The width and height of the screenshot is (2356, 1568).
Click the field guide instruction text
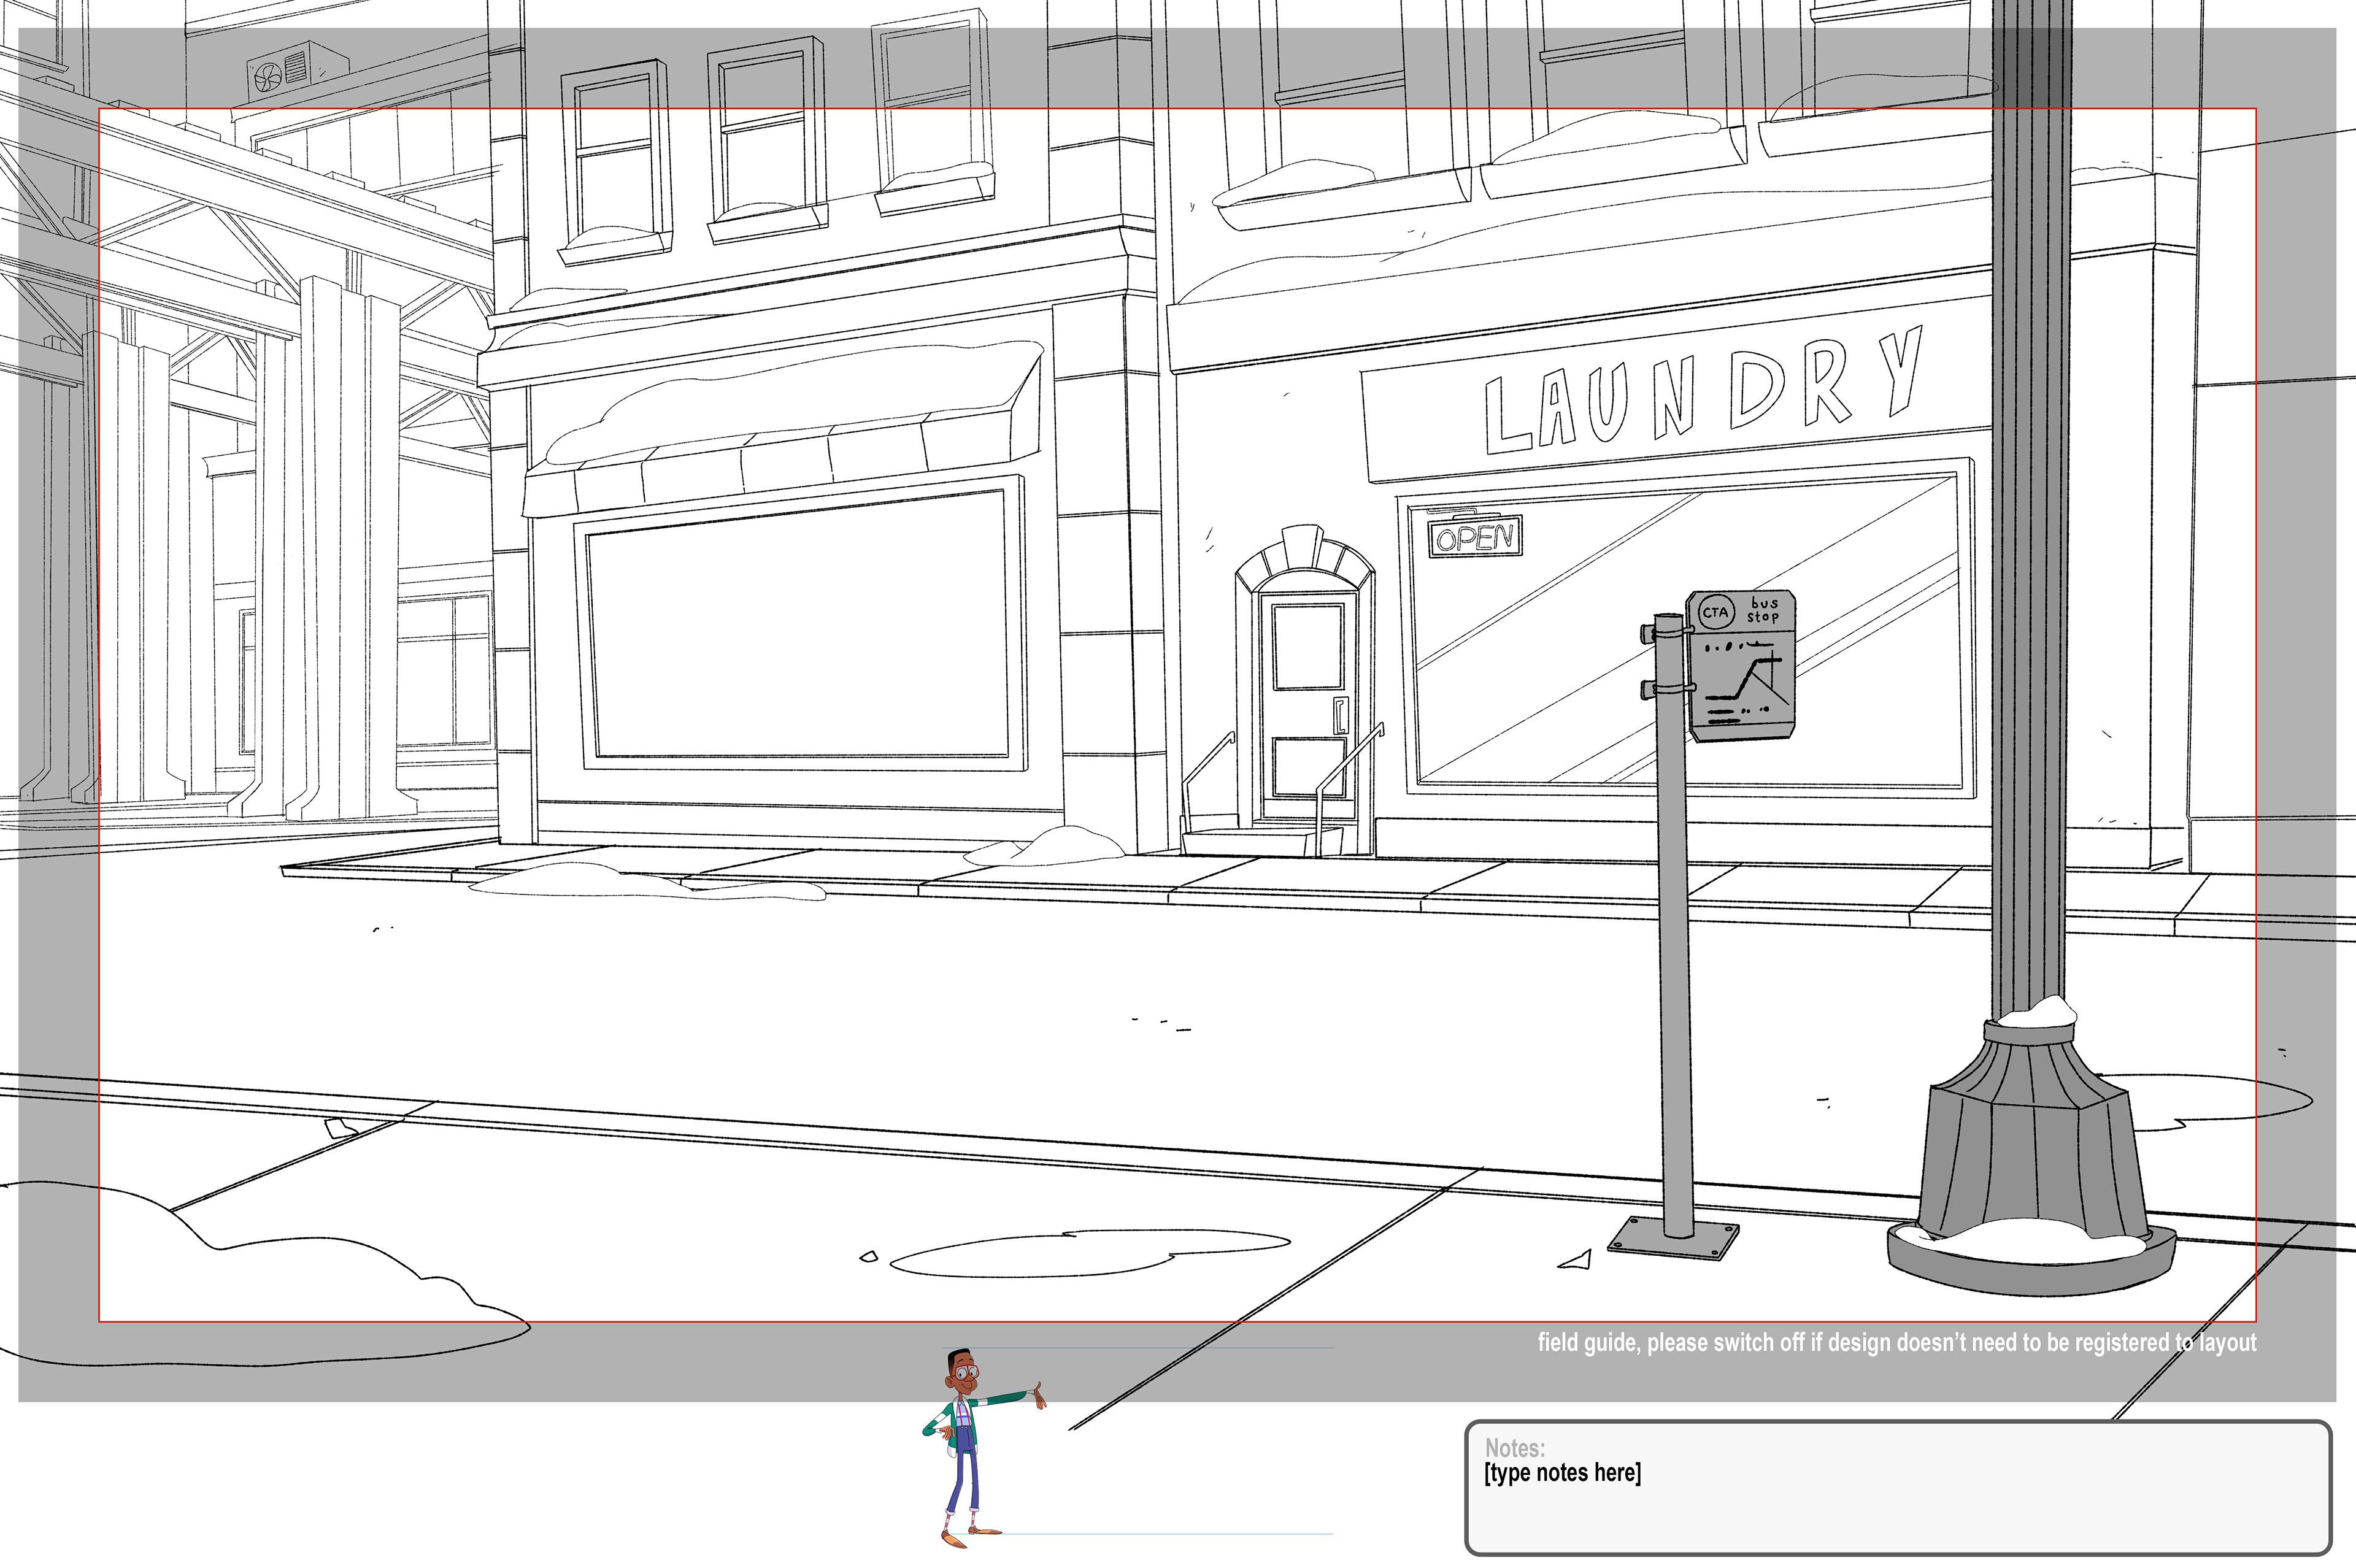(1896, 1342)
